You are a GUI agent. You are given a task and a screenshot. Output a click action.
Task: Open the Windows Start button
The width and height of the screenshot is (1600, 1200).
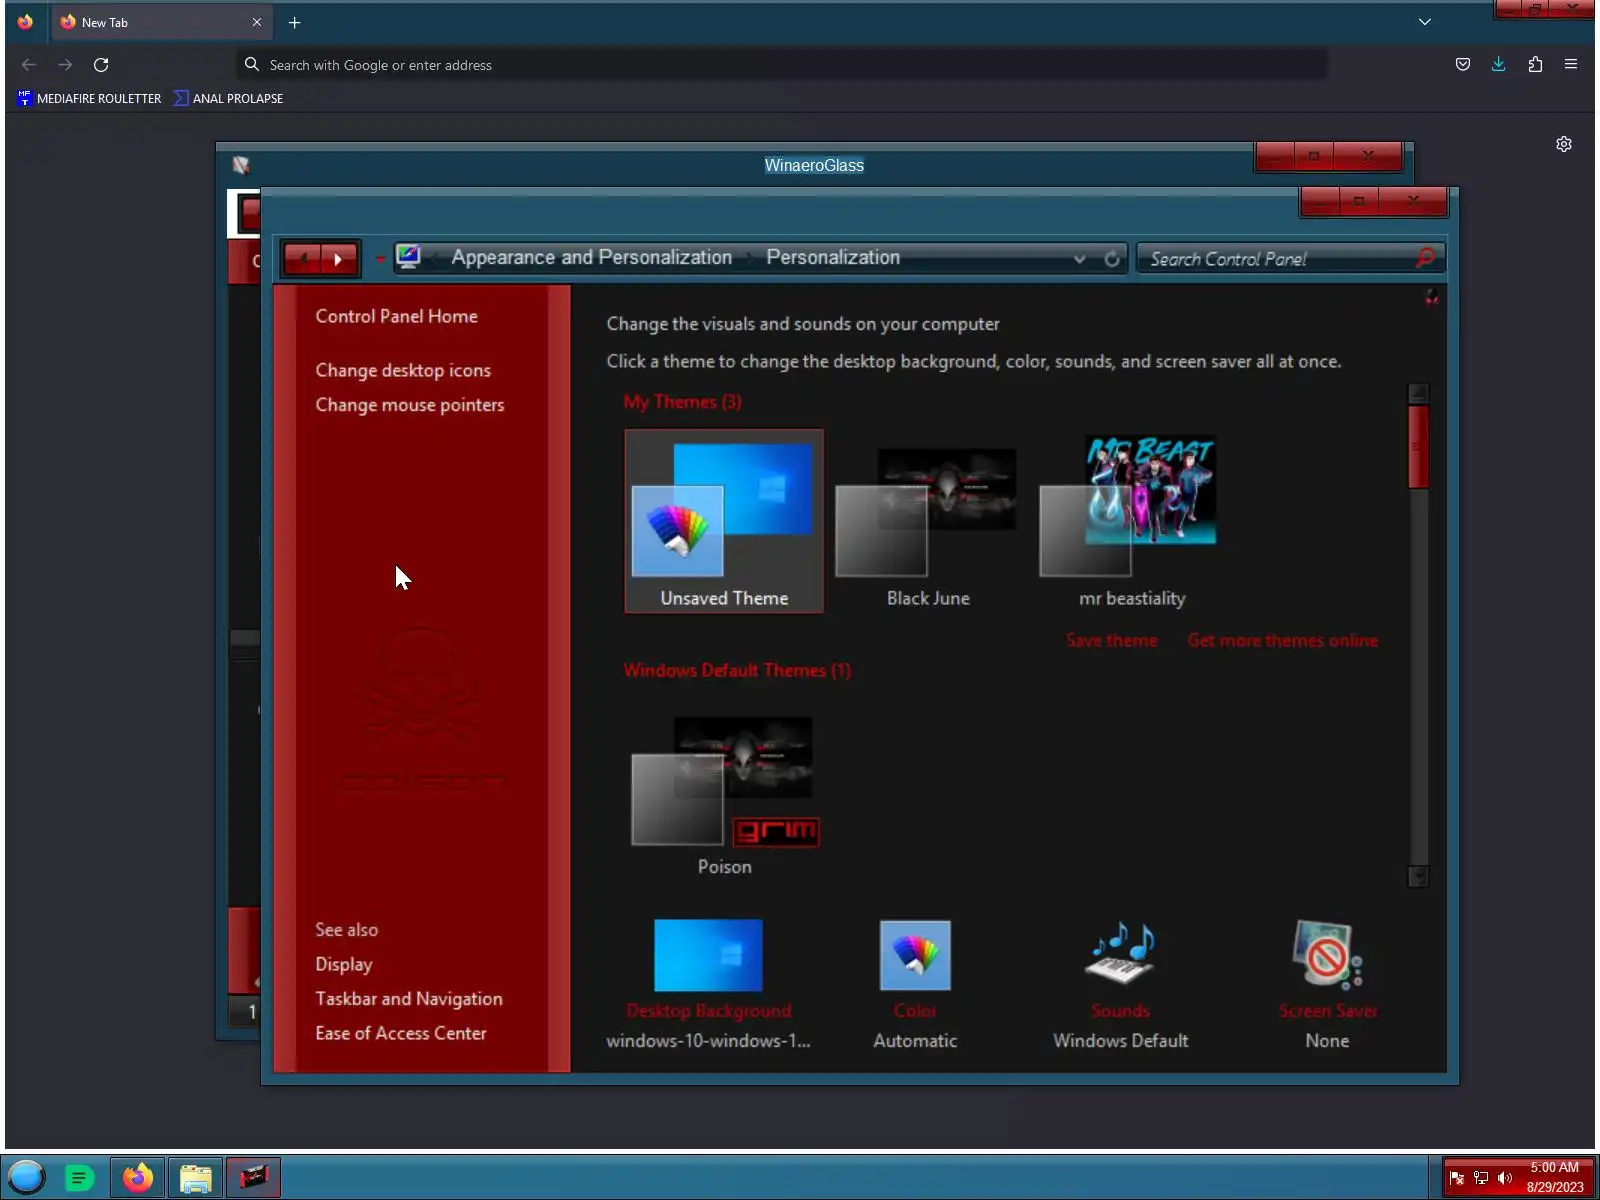tap(27, 1177)
